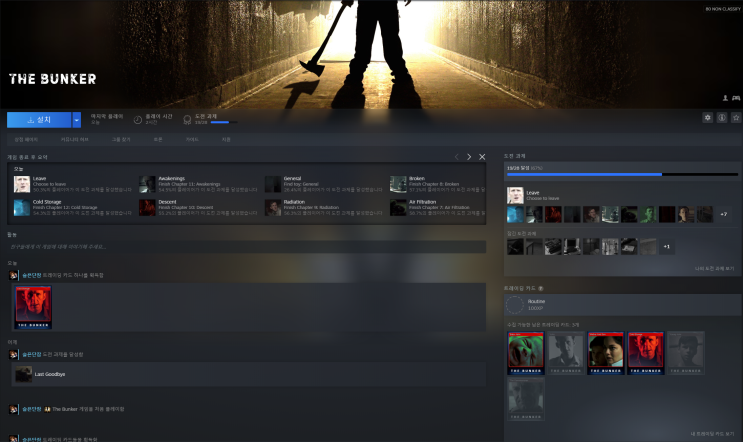
Task: Click the controller icon on the banner
Action: (x=736, y=98)
